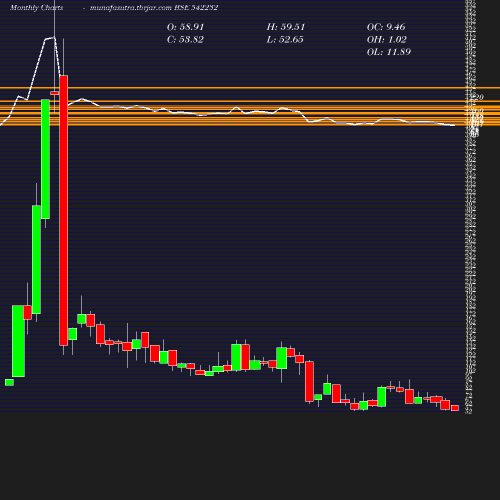
Task: Select the open value "O: 58.91"
Action: point(185,27)
